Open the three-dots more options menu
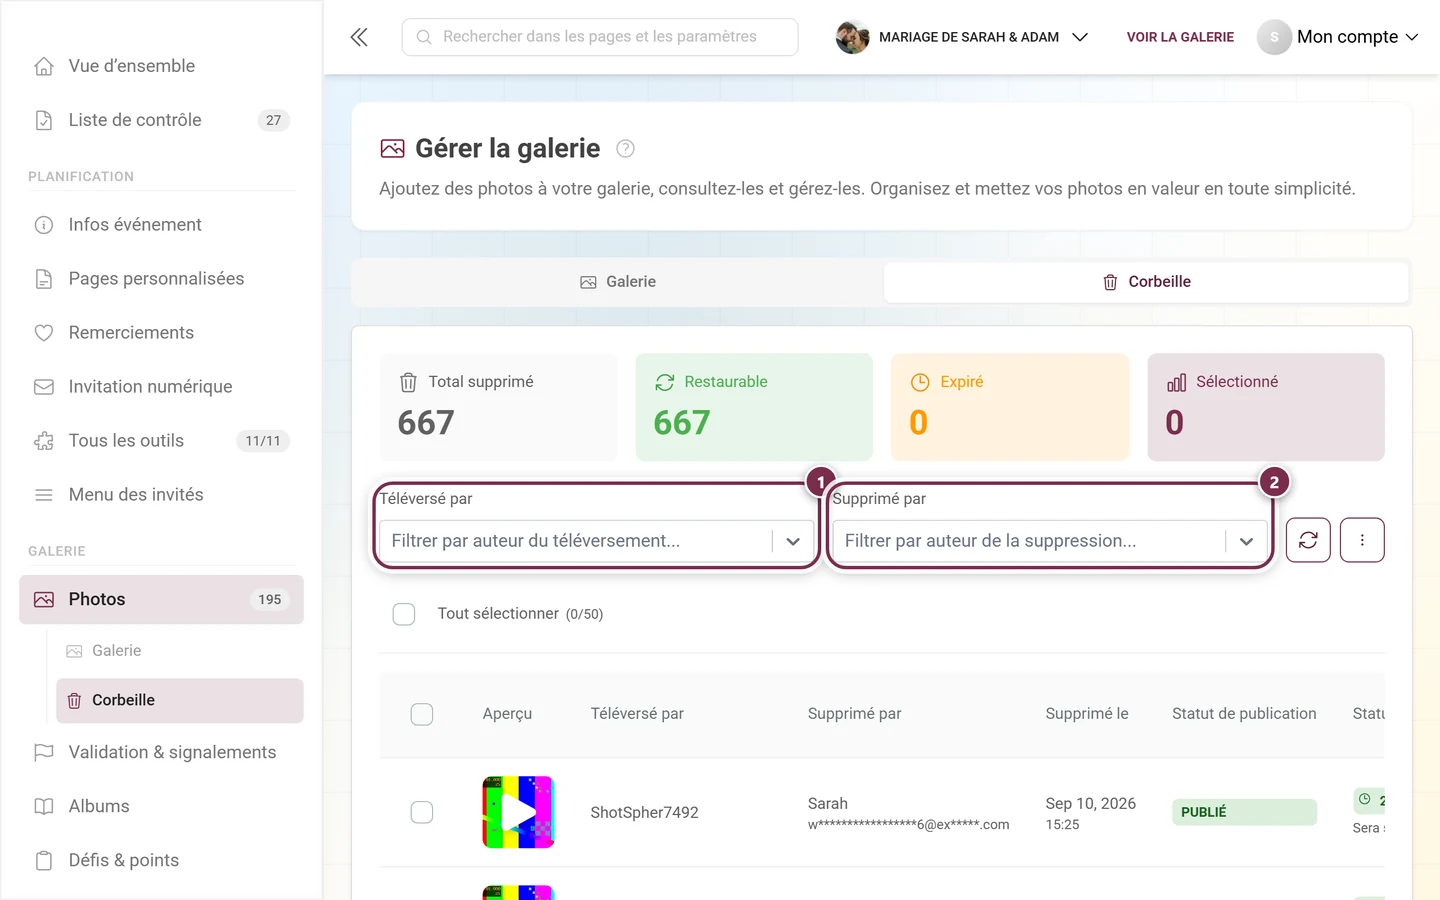 pos(1362,540)
